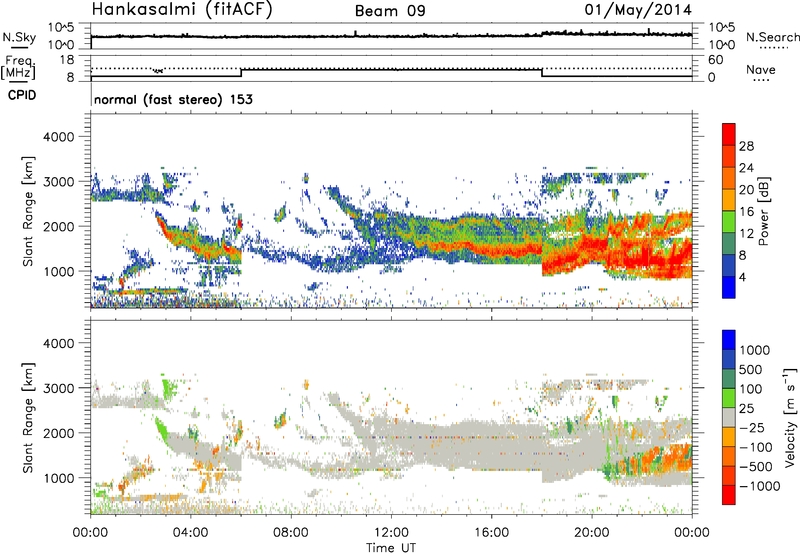Image resolution: width=800 pixels, height=554 pixels.
Task: Click the velocity panel Slant Range label
Action: coord(28,417)
